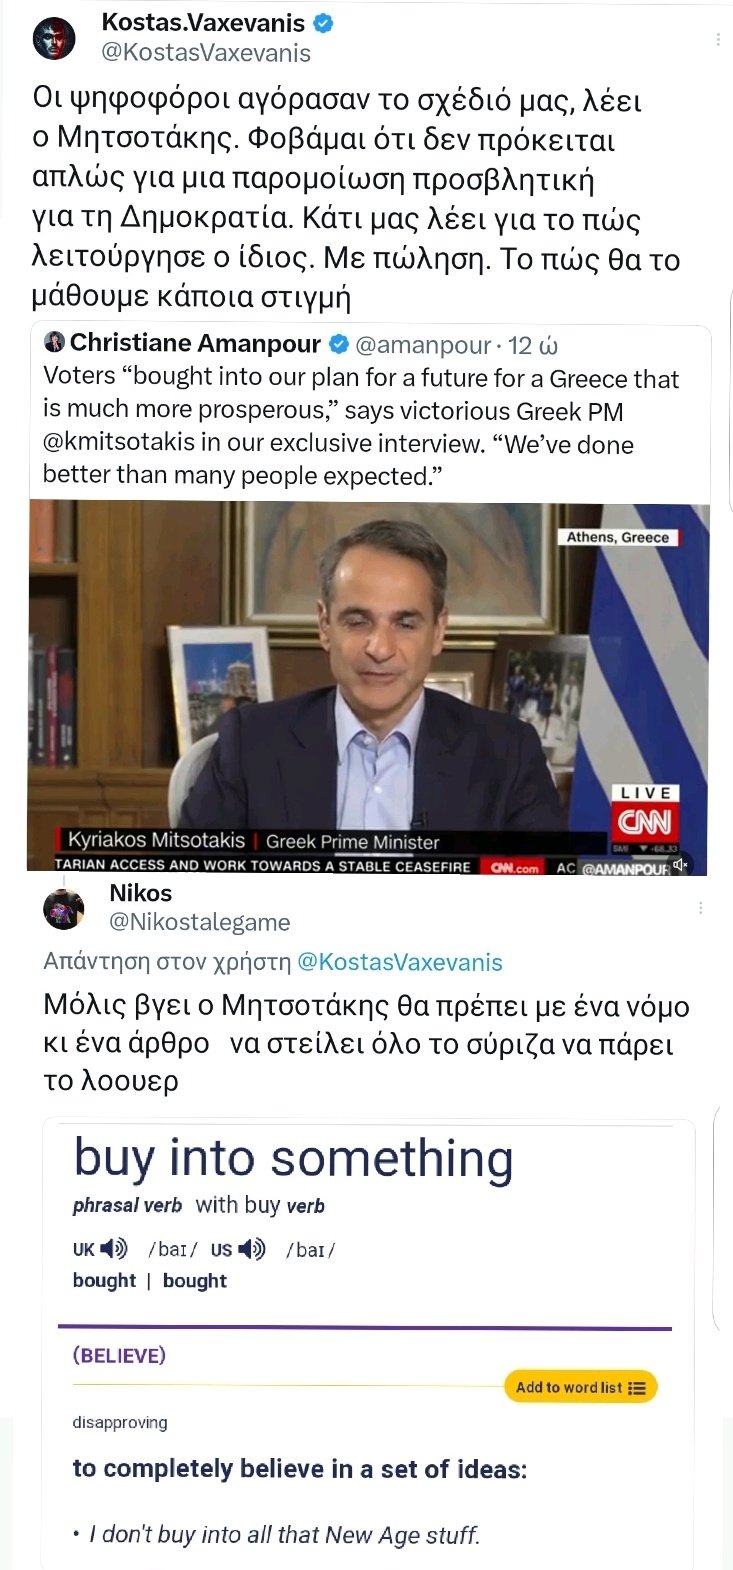Play the CNN Mitsotakis interview video
Viewport: 733px width, 1570px height.
pyautogui.click(x=369, y=689)
